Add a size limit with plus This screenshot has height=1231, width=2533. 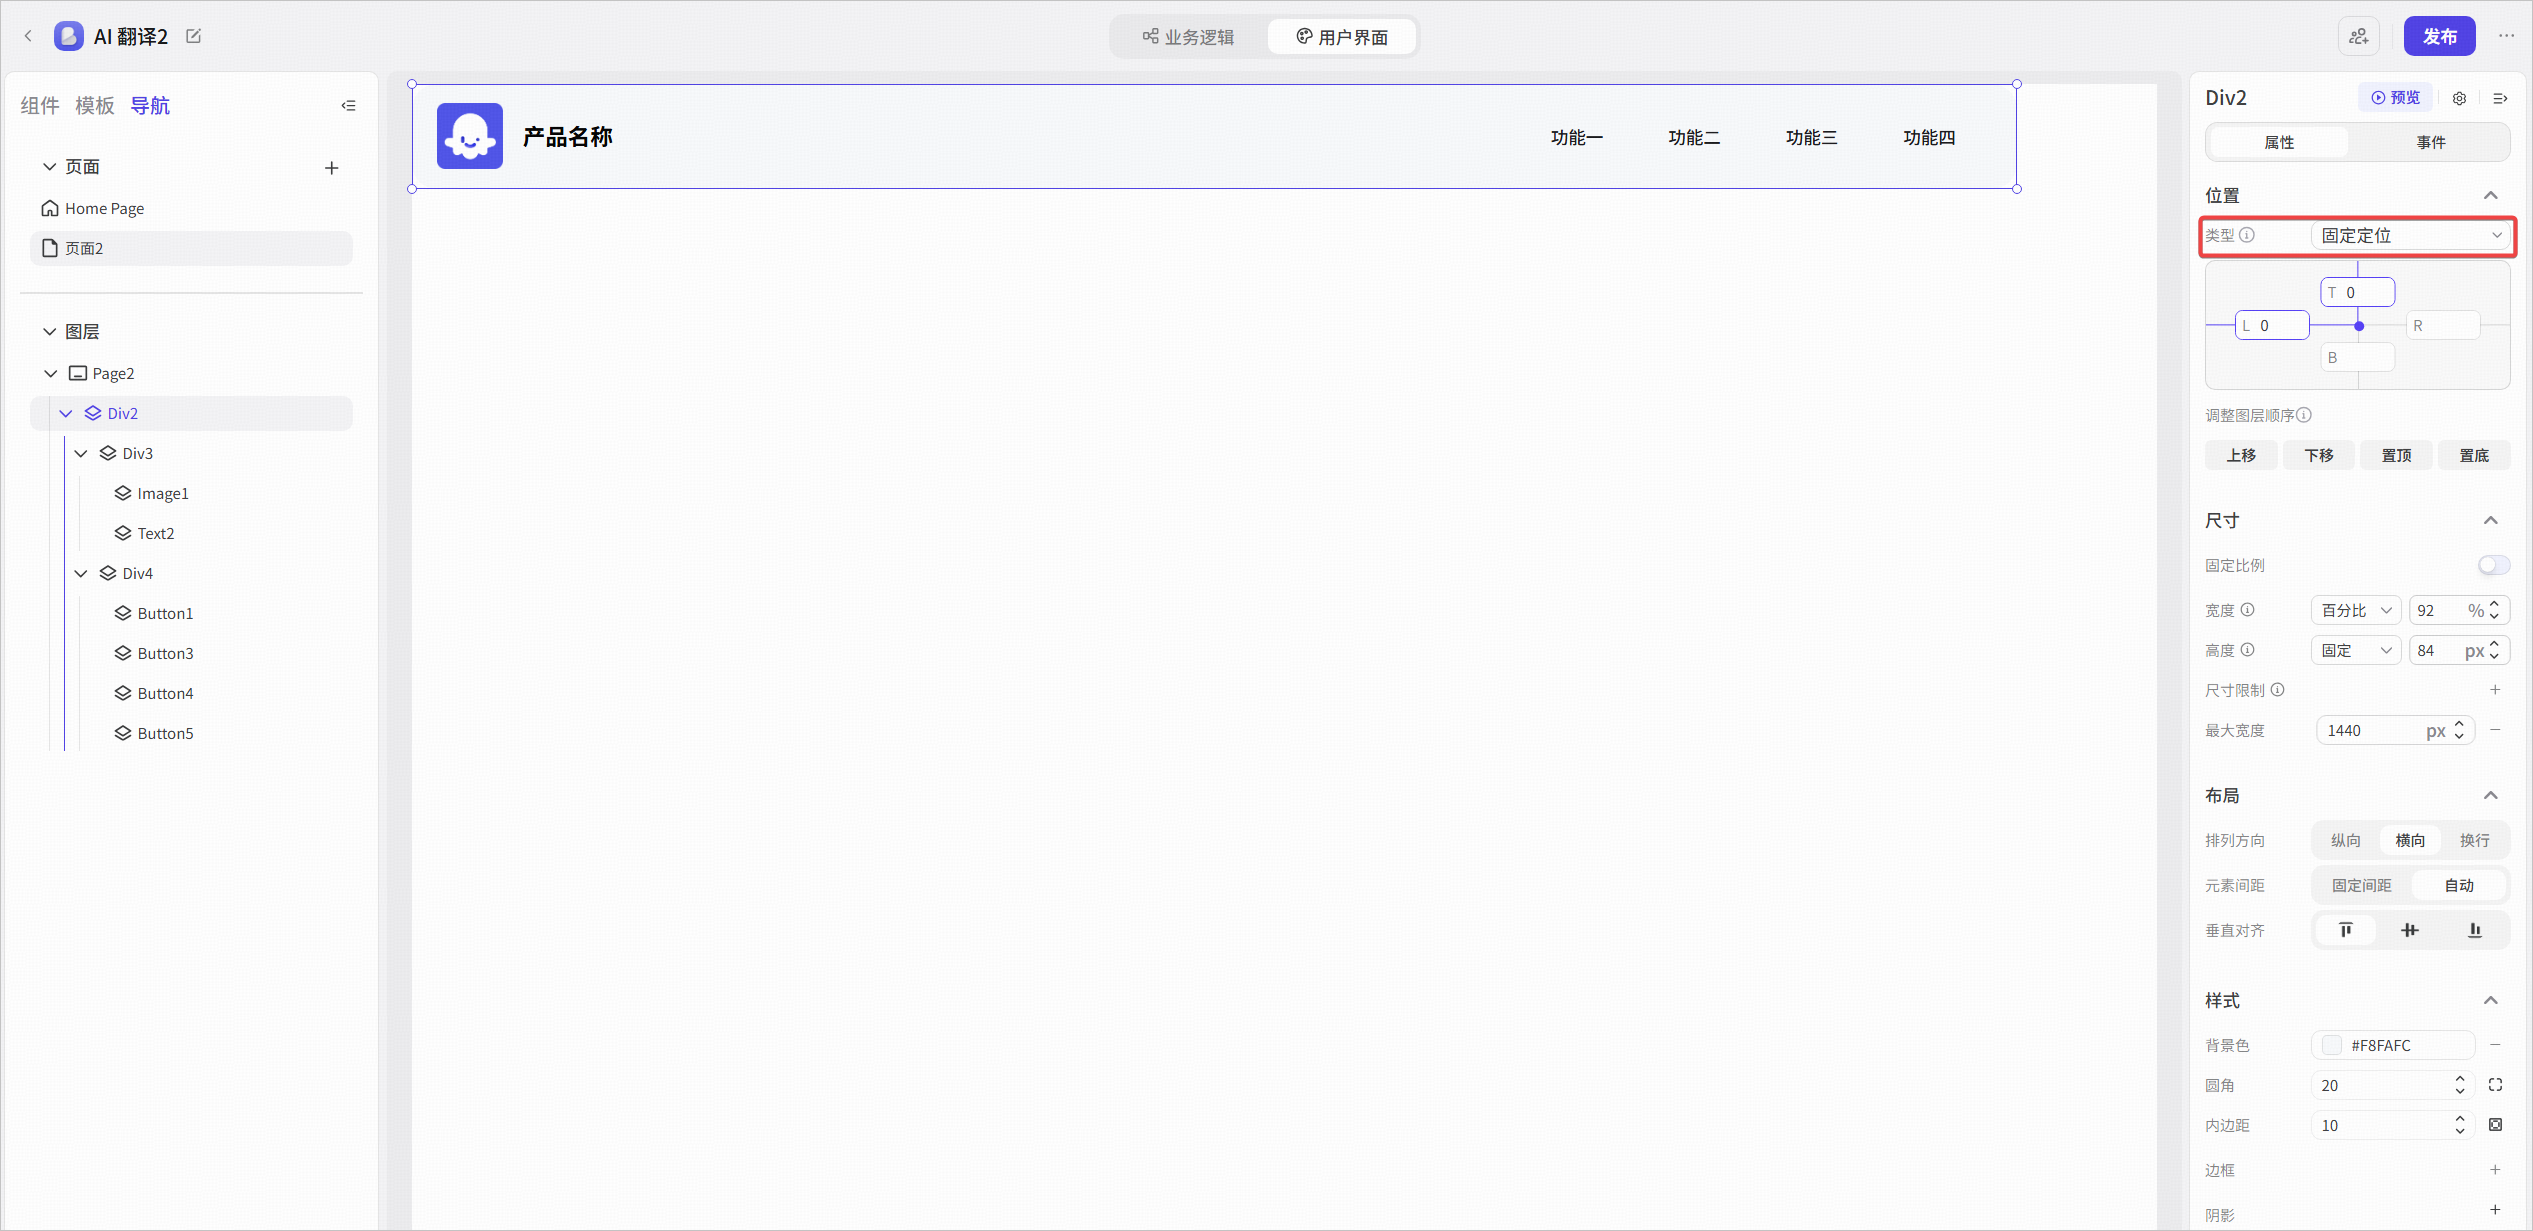click(x=2495, y=690)
